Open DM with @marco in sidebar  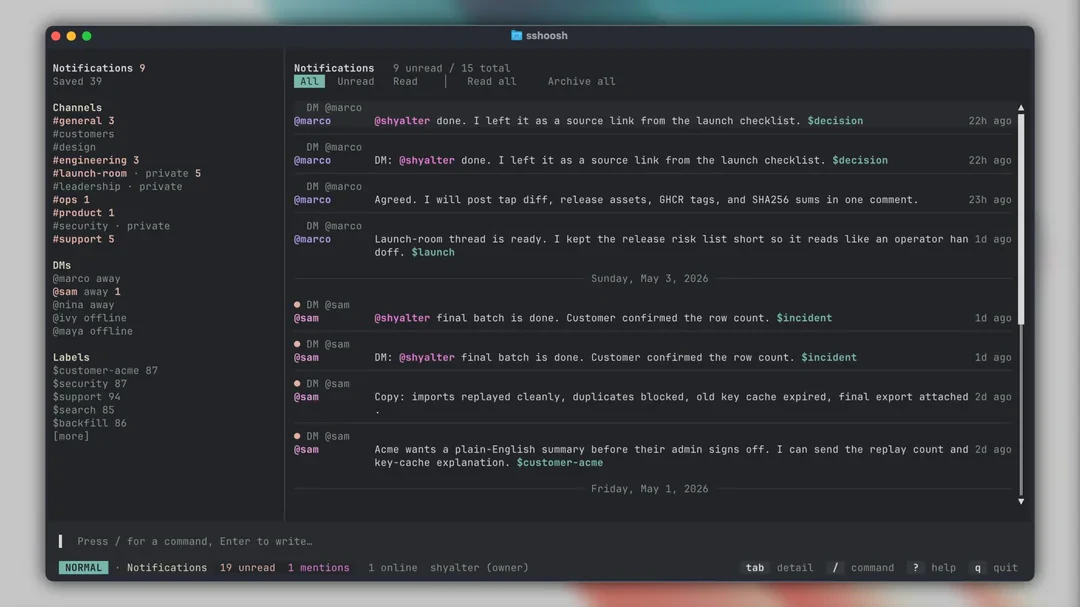point(86,278)
